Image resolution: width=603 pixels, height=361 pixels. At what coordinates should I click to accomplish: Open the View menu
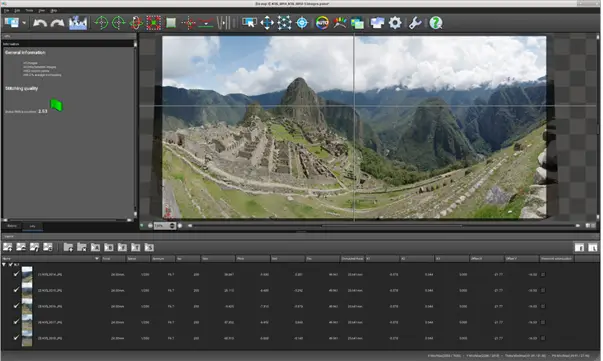point(42,10)
